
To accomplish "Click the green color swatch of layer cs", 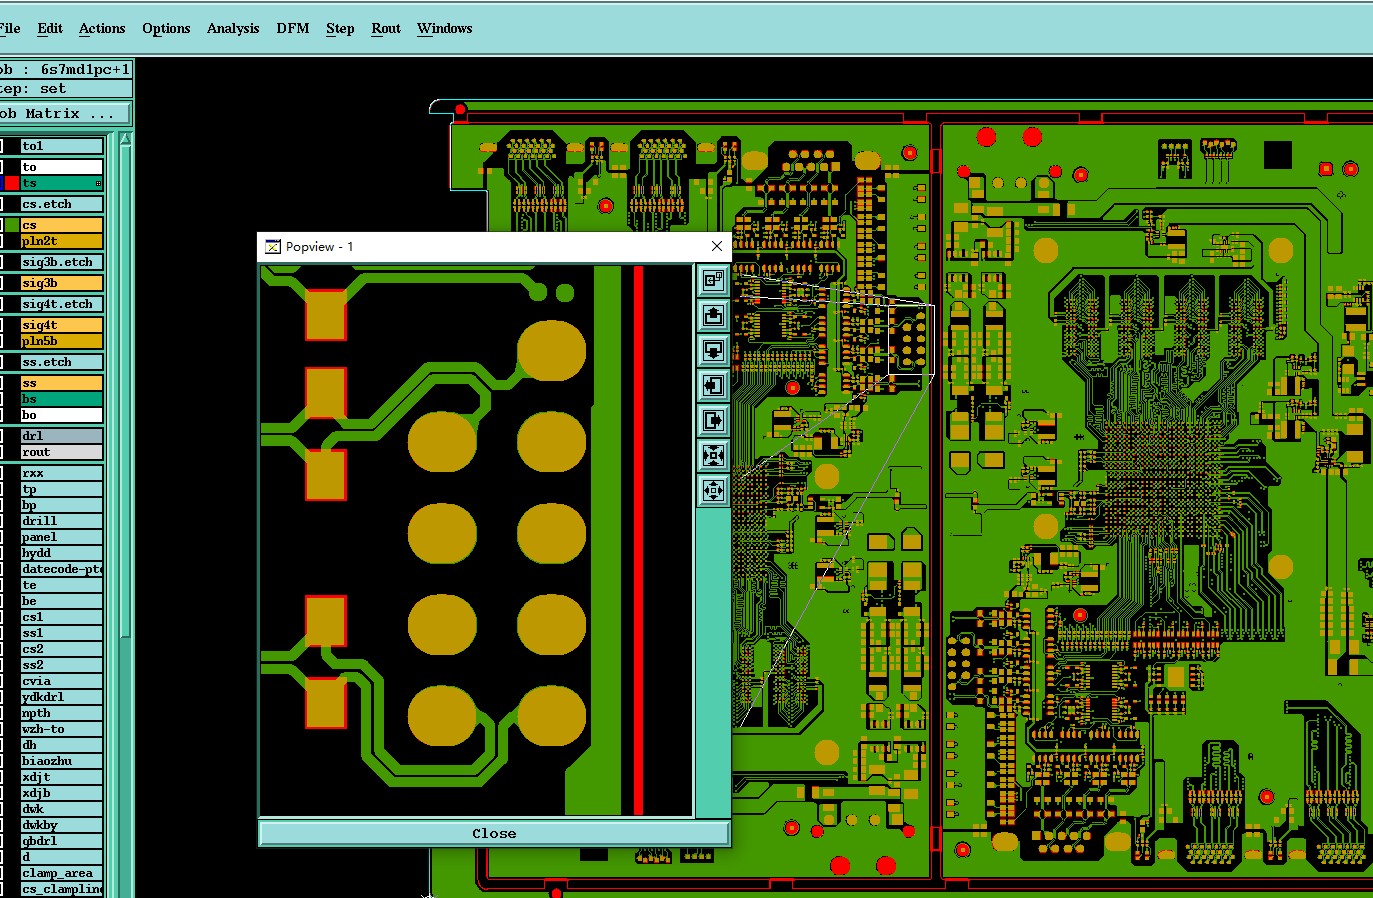I will point(12,225).
